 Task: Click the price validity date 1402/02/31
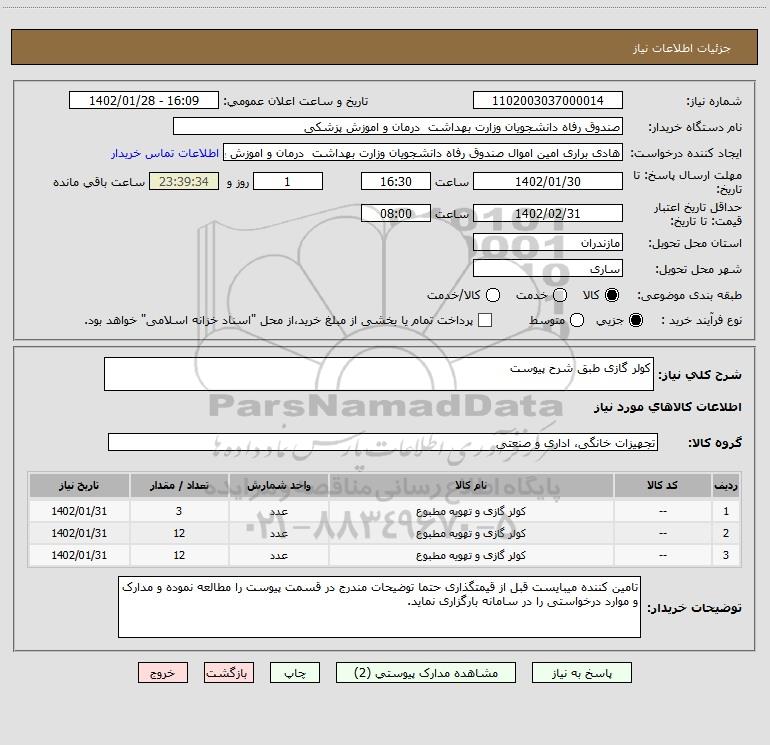(548, 214)
